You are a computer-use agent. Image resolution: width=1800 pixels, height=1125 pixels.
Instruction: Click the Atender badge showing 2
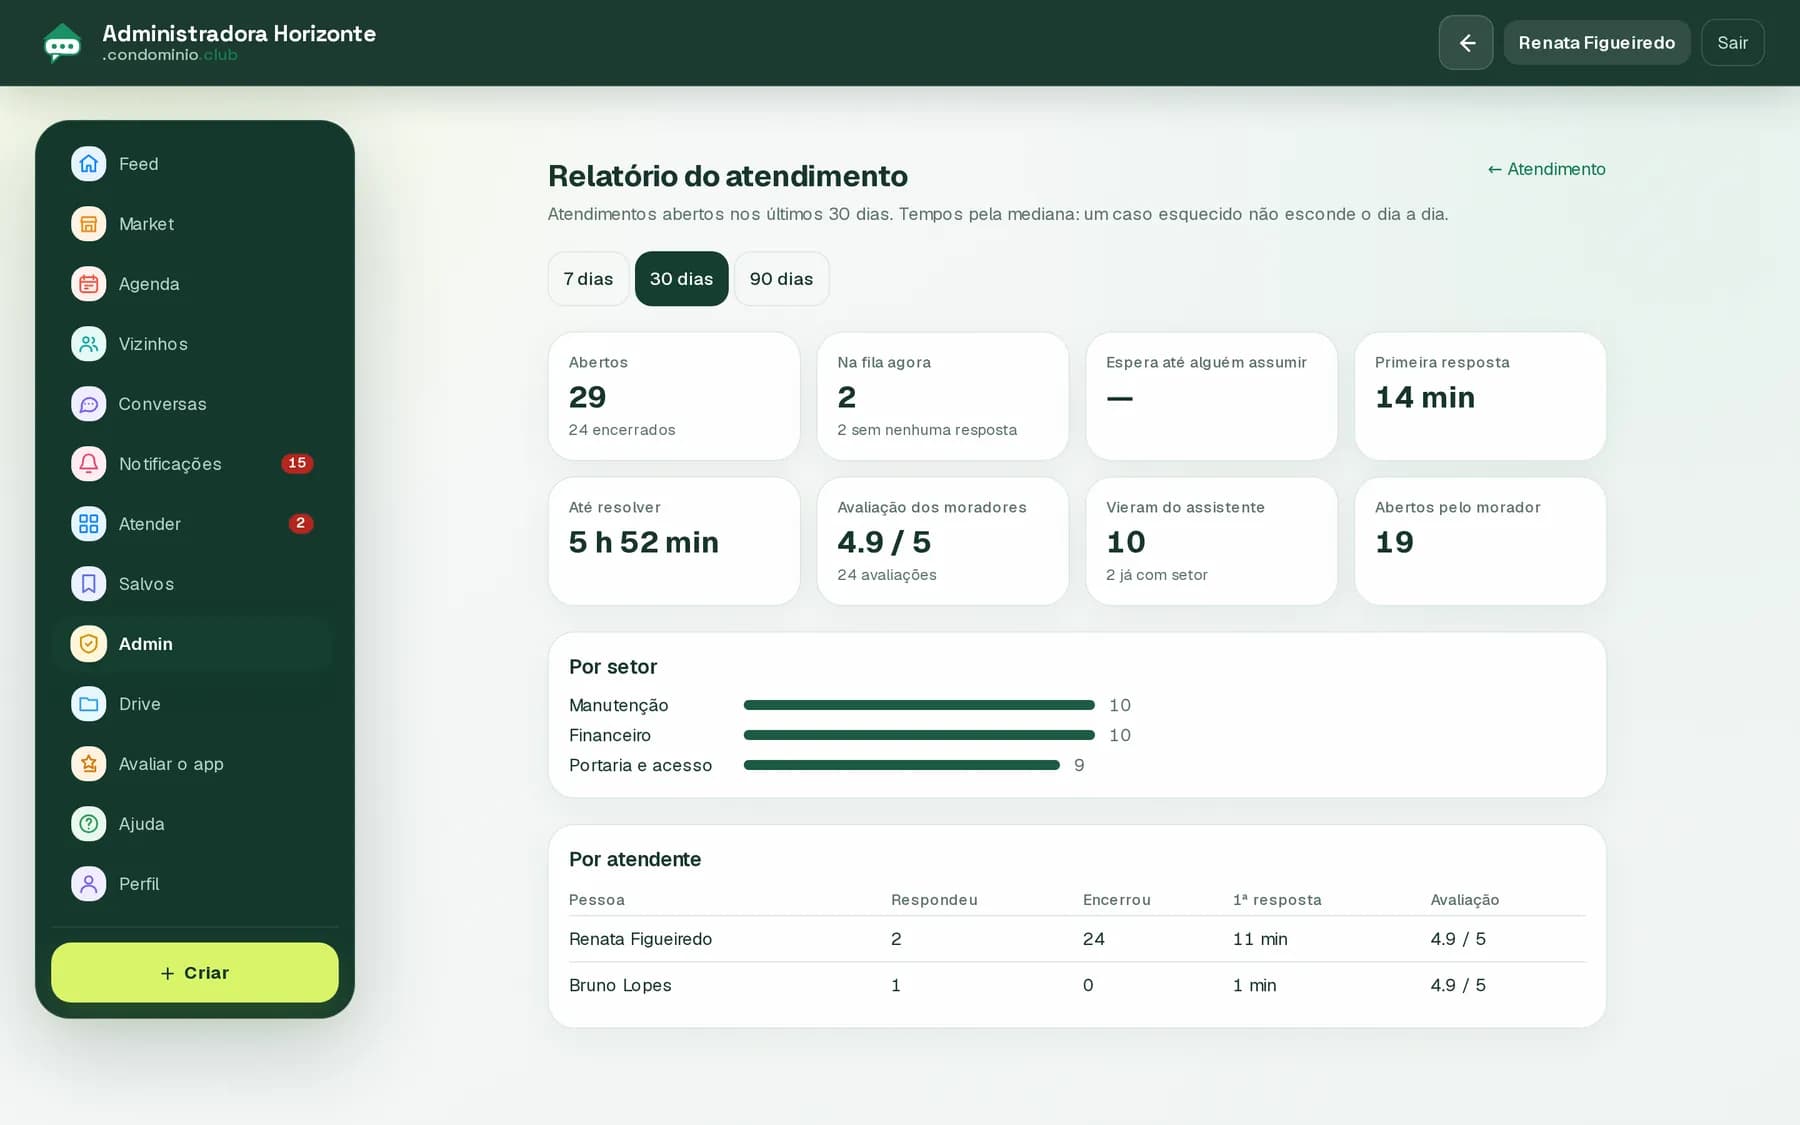pyautogui.click(x=301, y=523)
